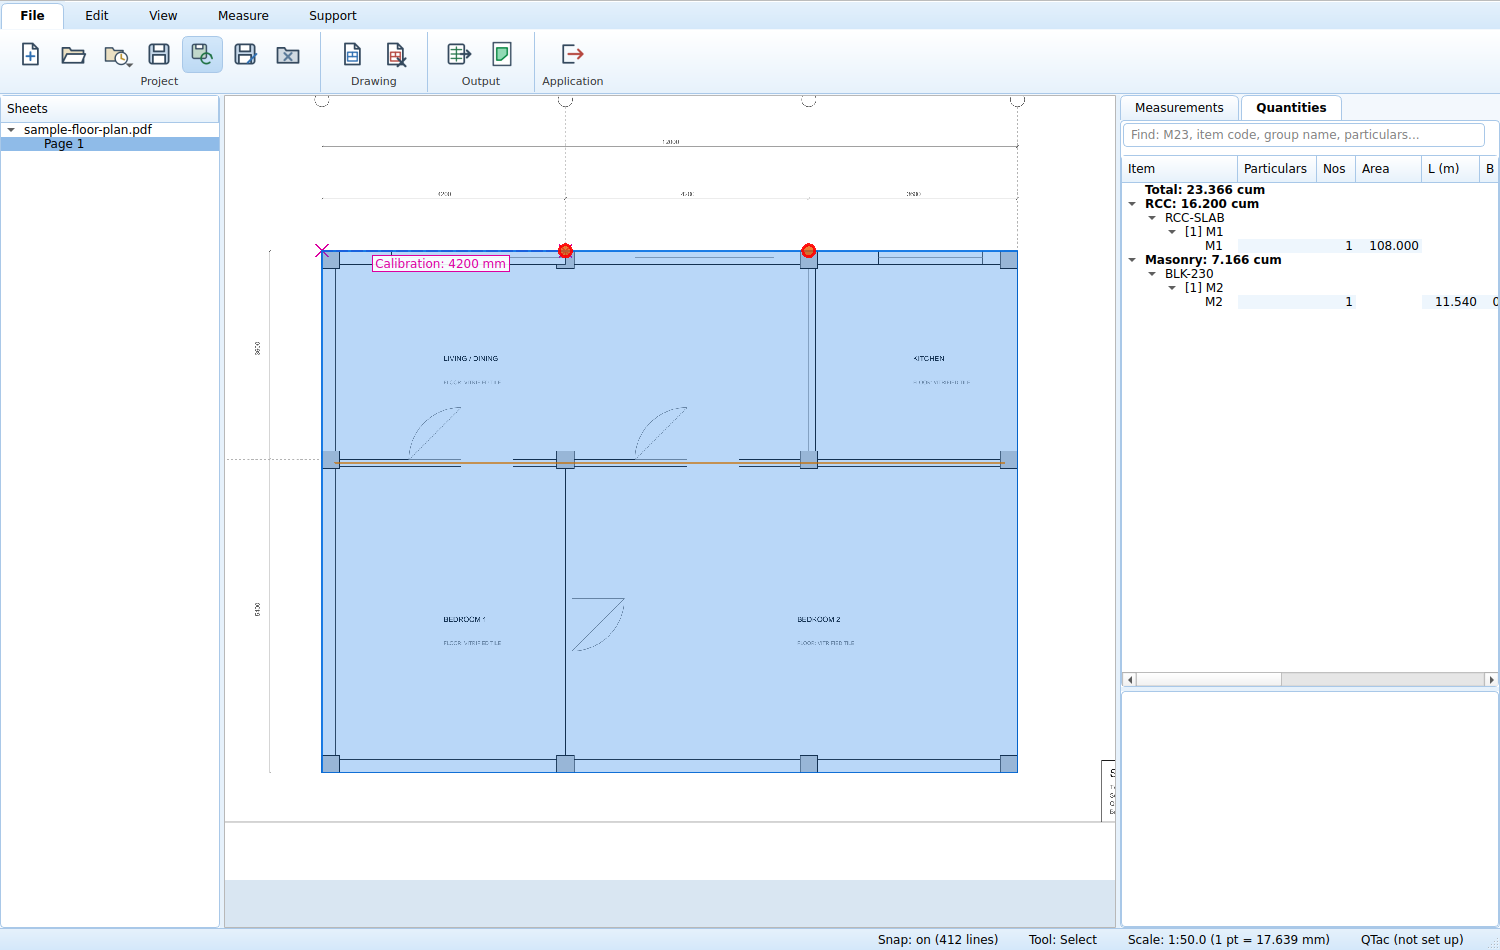Click the scrollbar right arrow in Quantities
The width and height of the screenshot is (1500, 950).
pyautogui.click(x=1491, y=680)
